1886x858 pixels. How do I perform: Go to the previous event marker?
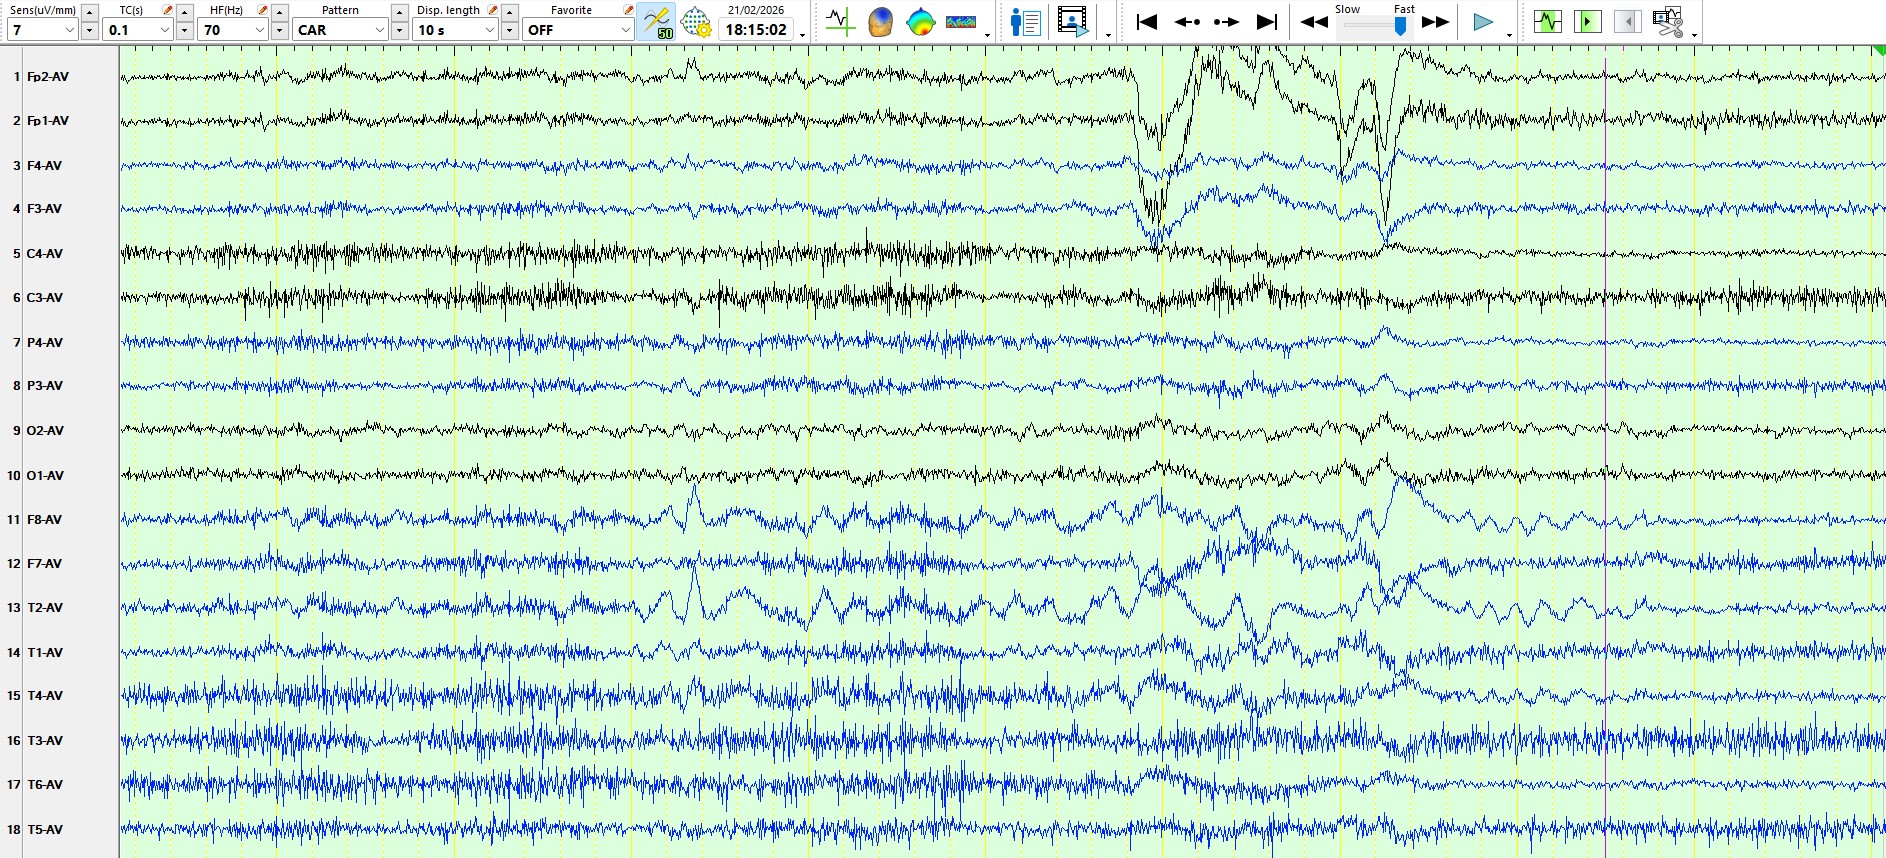(1187, 22)
